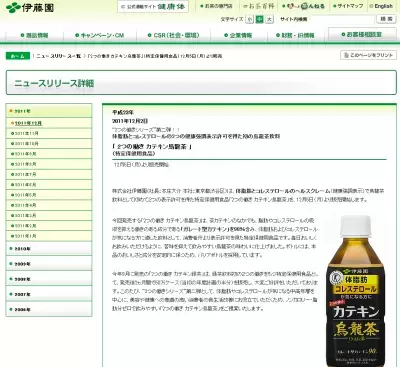Open the お茶百科 link
The image size is (400, 367).
tap(259, 6)
